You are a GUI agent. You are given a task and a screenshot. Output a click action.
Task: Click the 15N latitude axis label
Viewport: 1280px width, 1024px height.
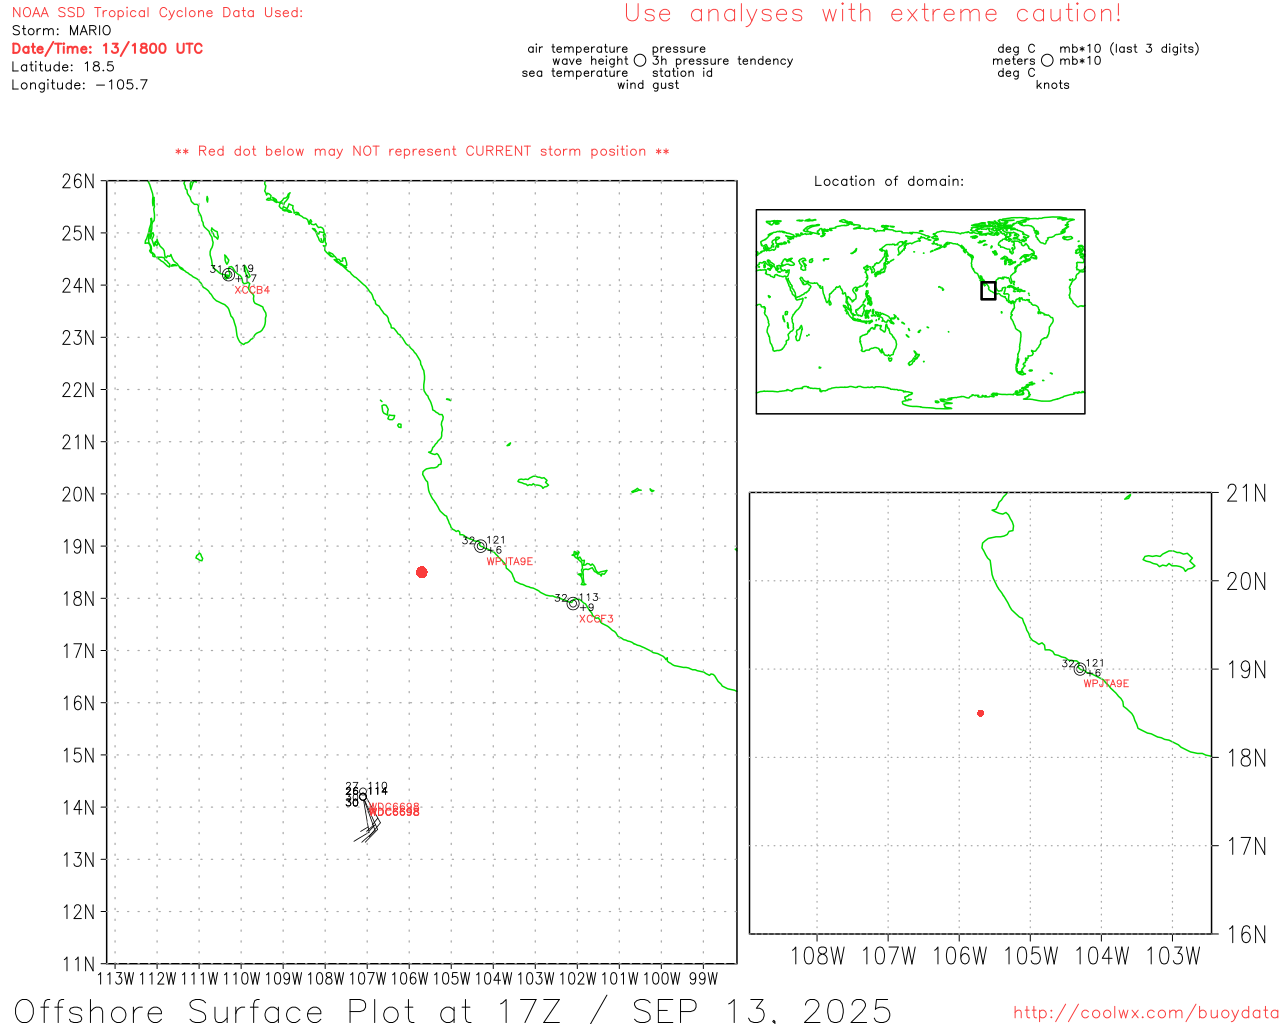coord(79,755)
